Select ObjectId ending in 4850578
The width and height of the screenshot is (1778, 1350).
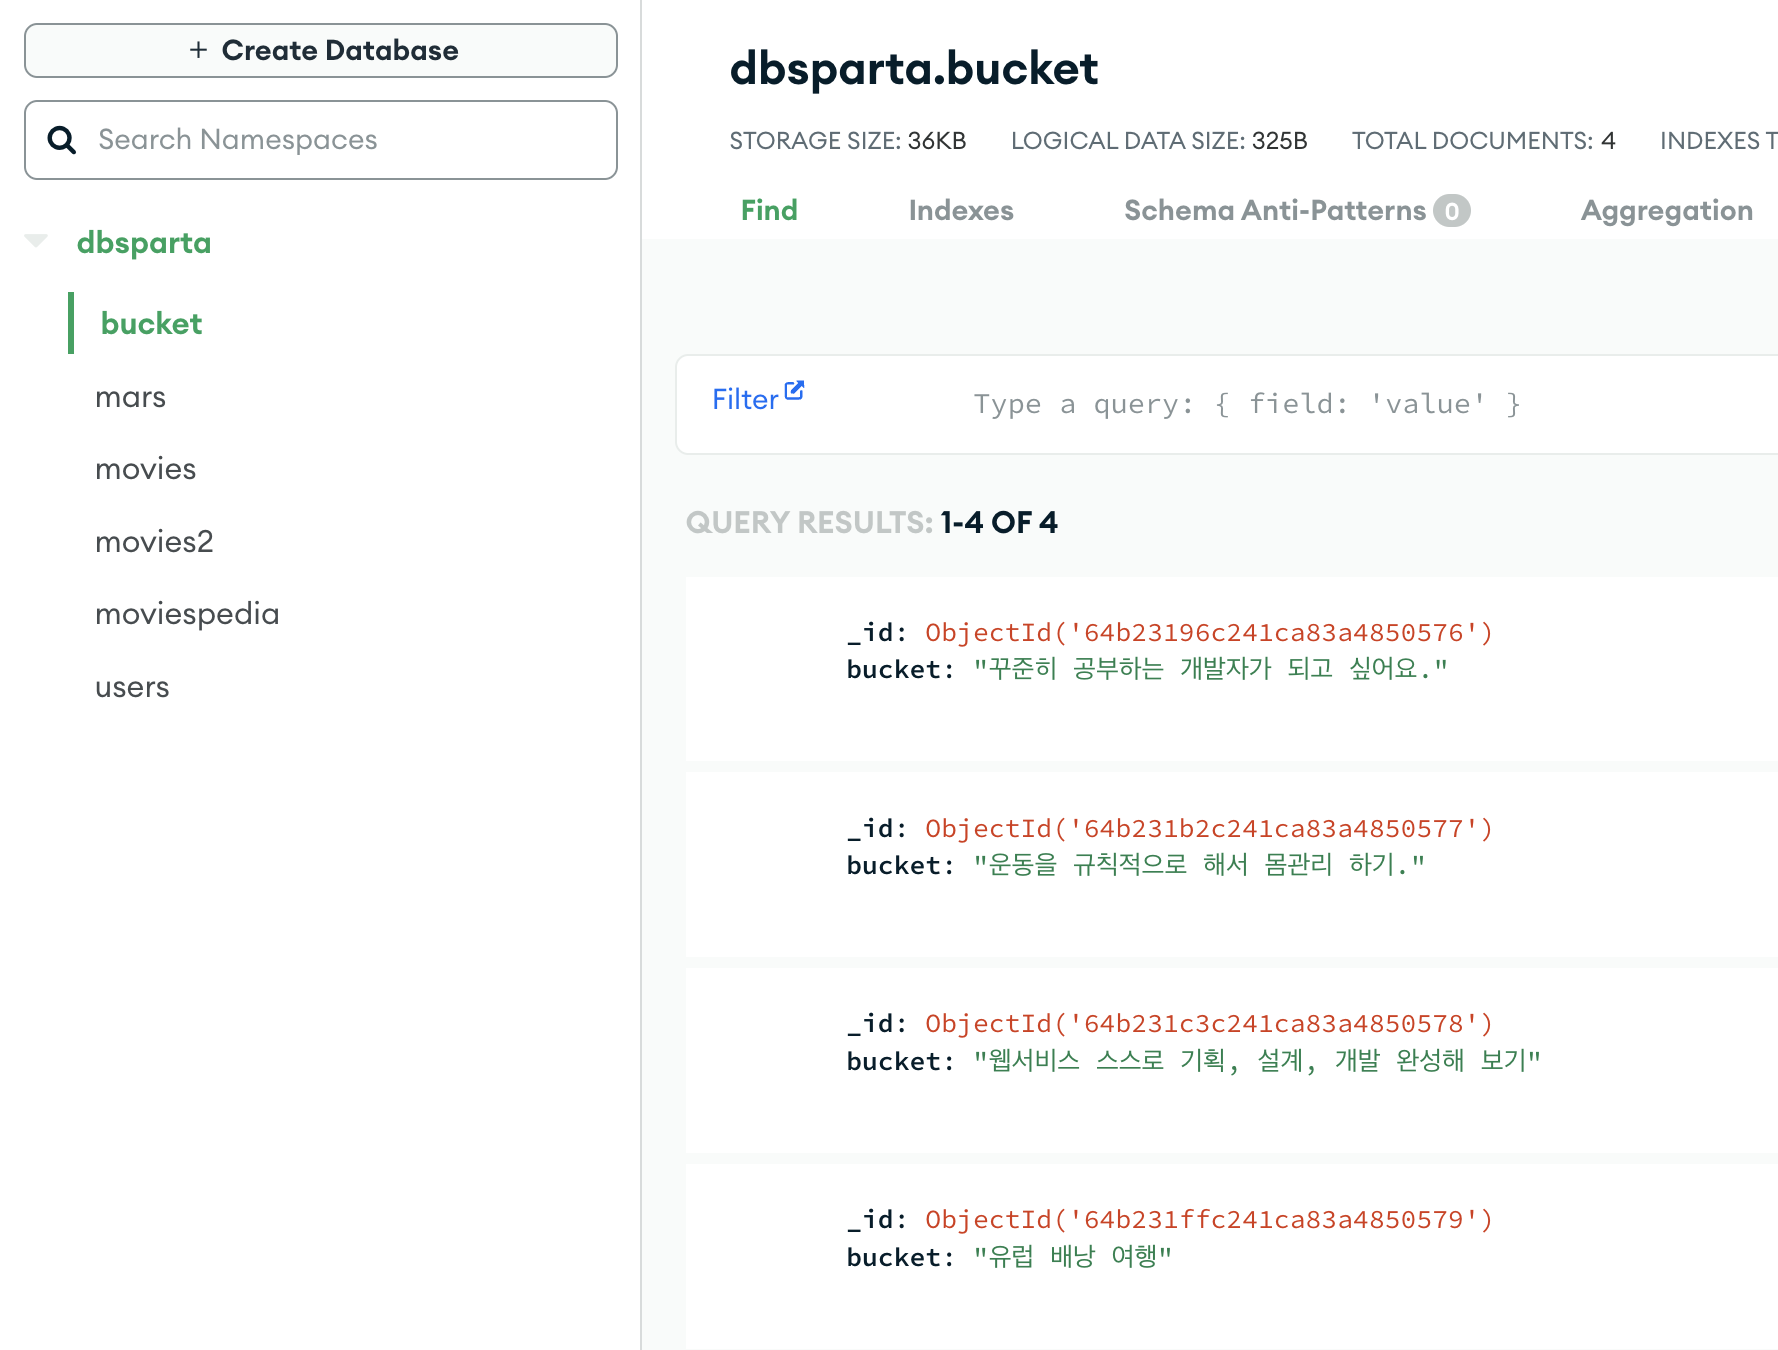coord(1209,1023)
